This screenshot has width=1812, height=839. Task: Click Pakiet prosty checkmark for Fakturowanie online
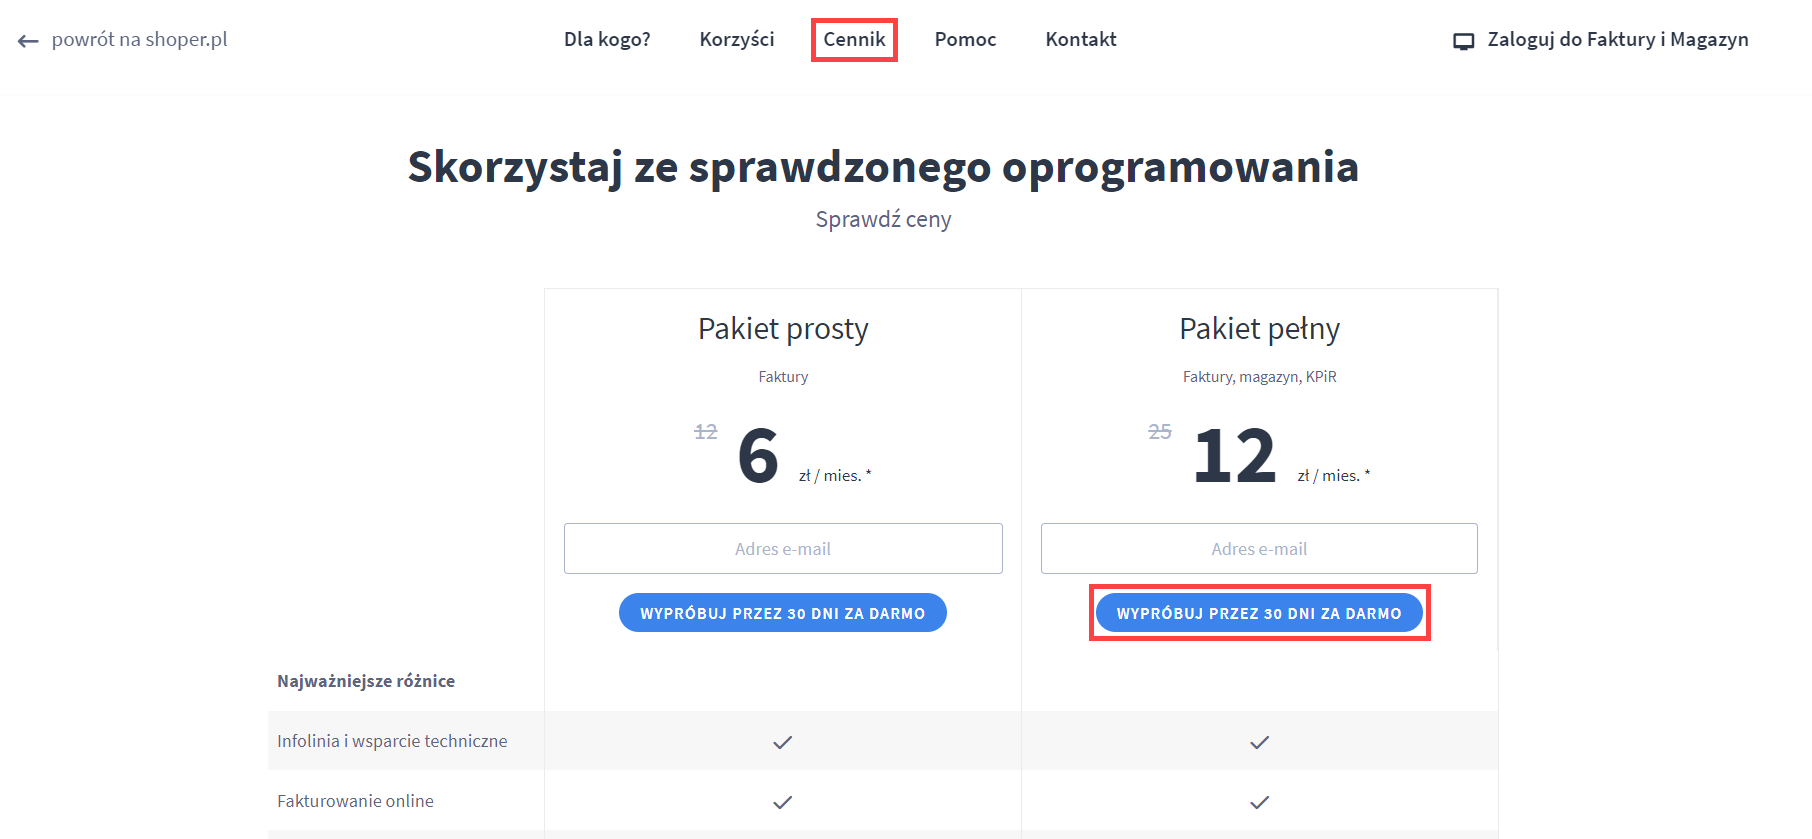(782, 802)
